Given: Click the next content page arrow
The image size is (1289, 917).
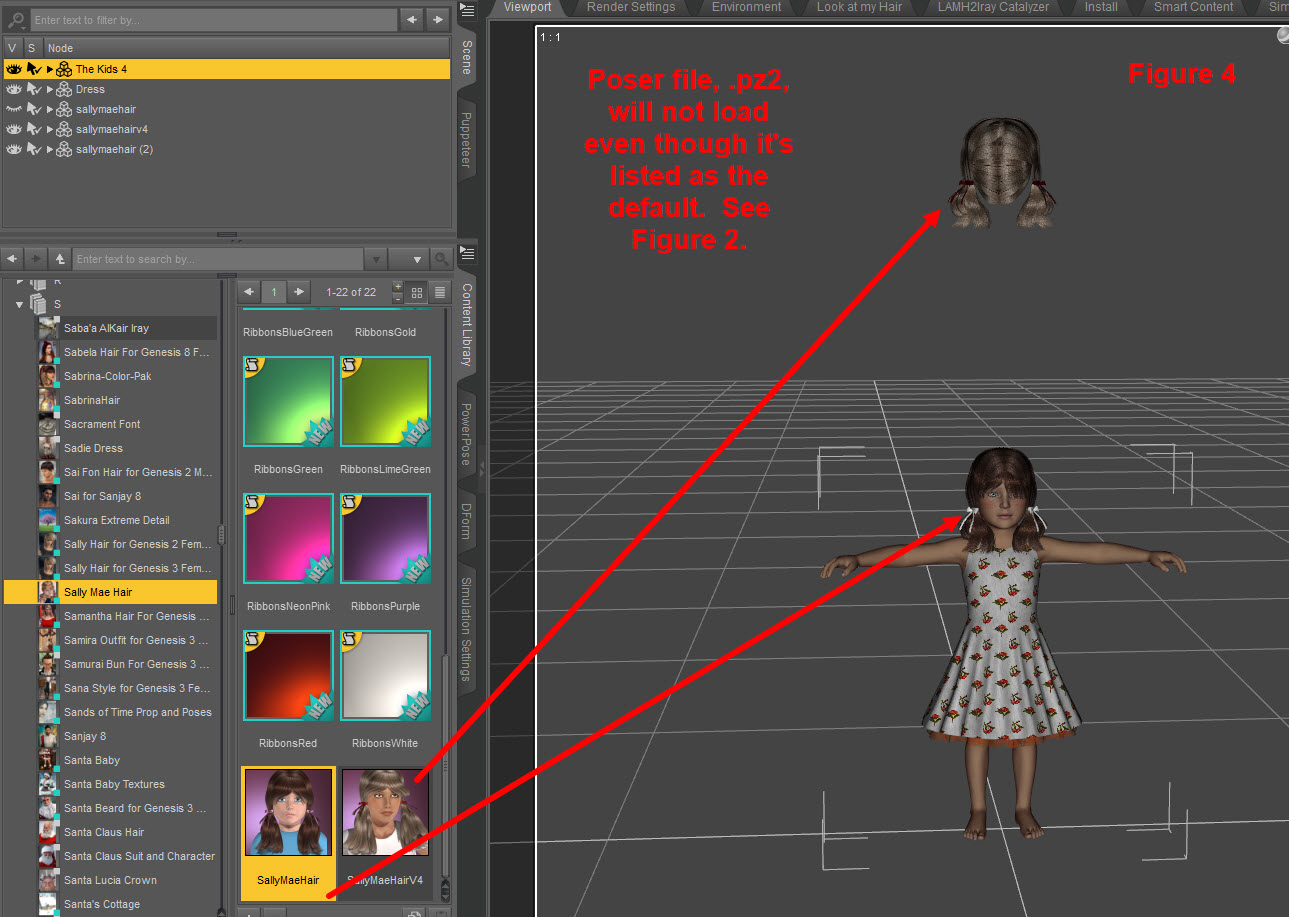Looking at the screenshot, I should (x=298, y=292).
